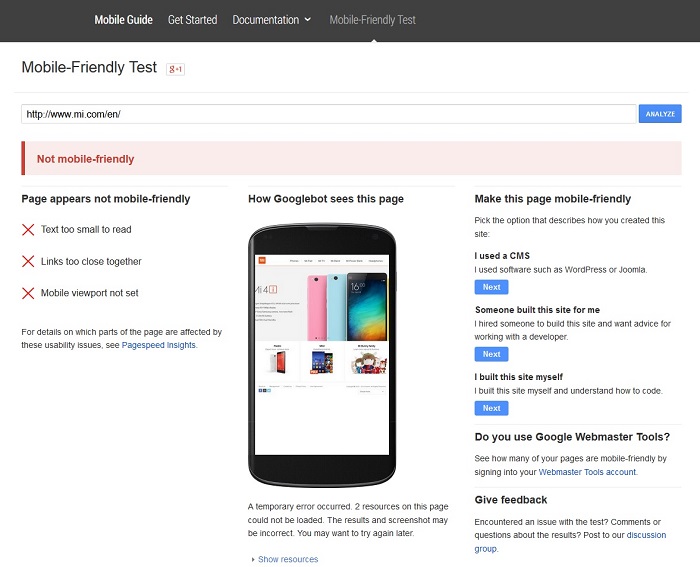Click the Mobile-Friendly Test page heading

pyautogui.click(x=89, y=67)
